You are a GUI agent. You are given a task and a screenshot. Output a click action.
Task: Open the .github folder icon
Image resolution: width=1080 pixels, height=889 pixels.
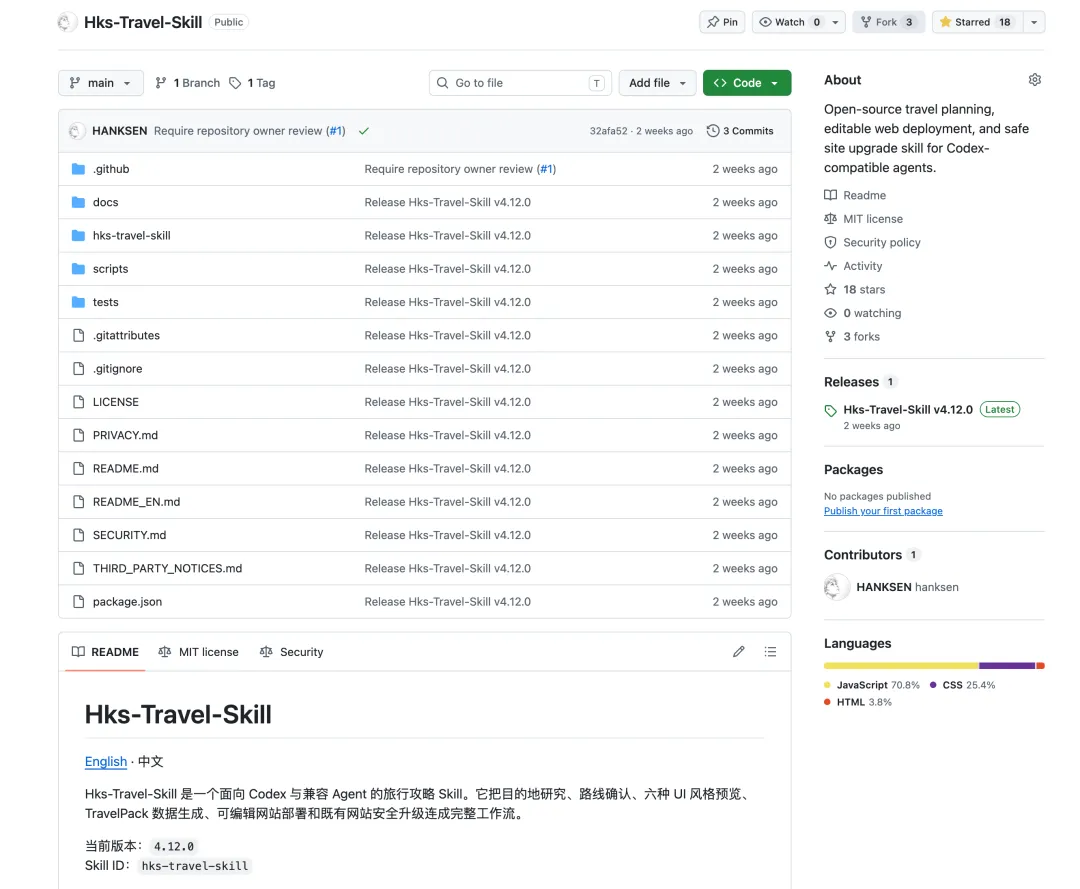point(79,169)
